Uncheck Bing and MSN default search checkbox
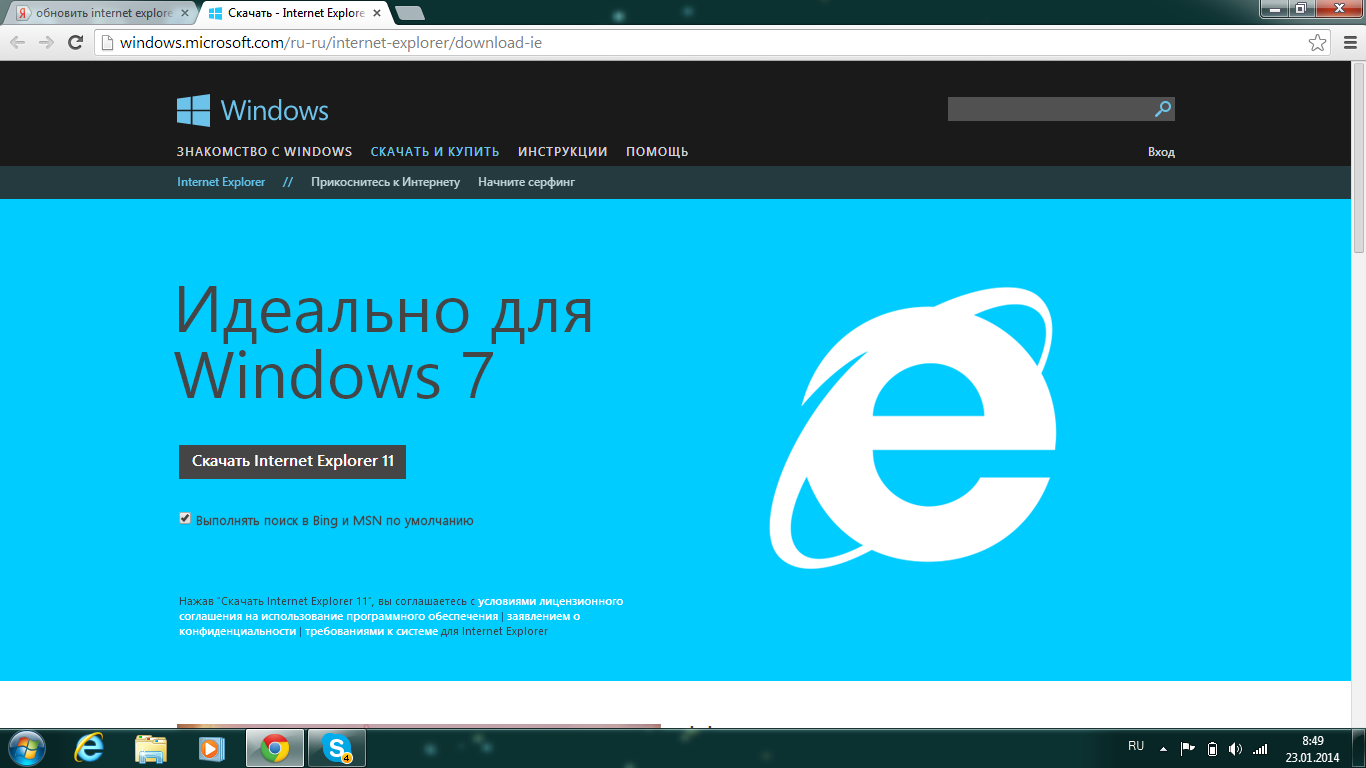This screenshot has width=1366, height=768. tap(185, 518)
